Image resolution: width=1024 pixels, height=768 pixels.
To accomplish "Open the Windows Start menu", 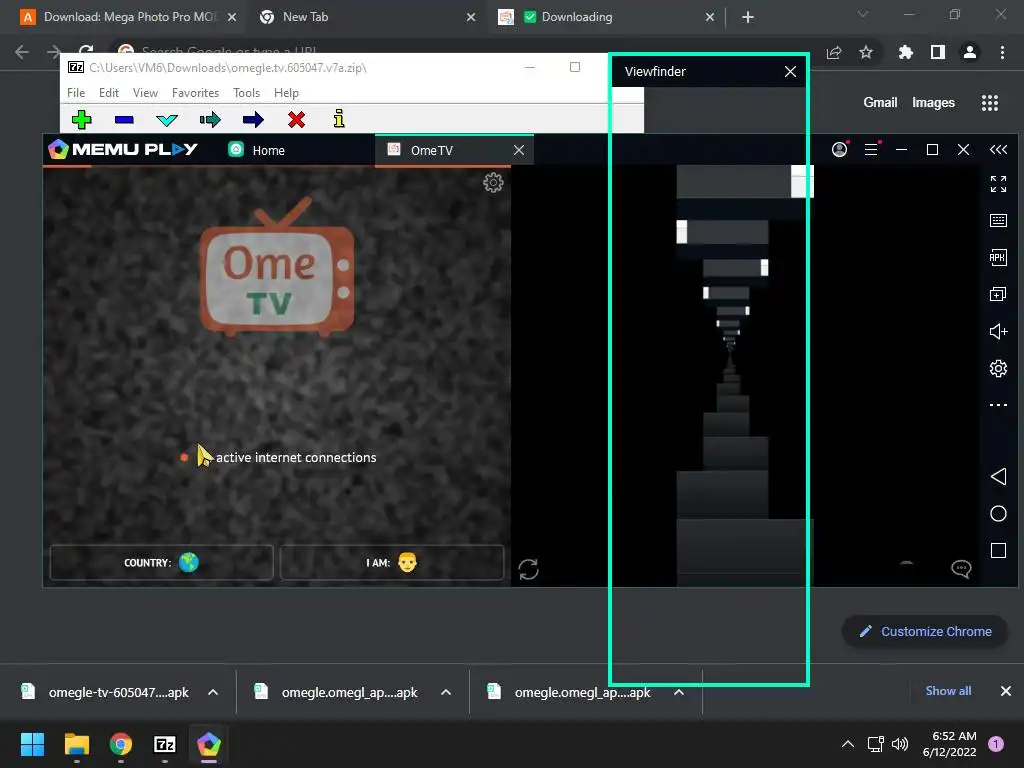I will 32,744.
